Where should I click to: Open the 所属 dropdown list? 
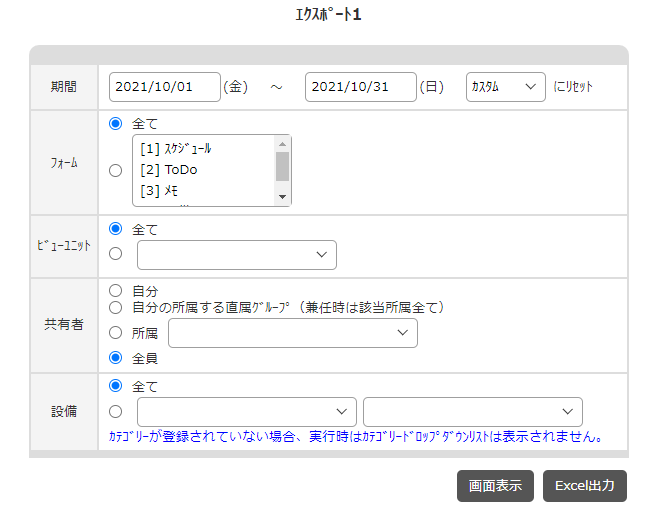(293, 333)
